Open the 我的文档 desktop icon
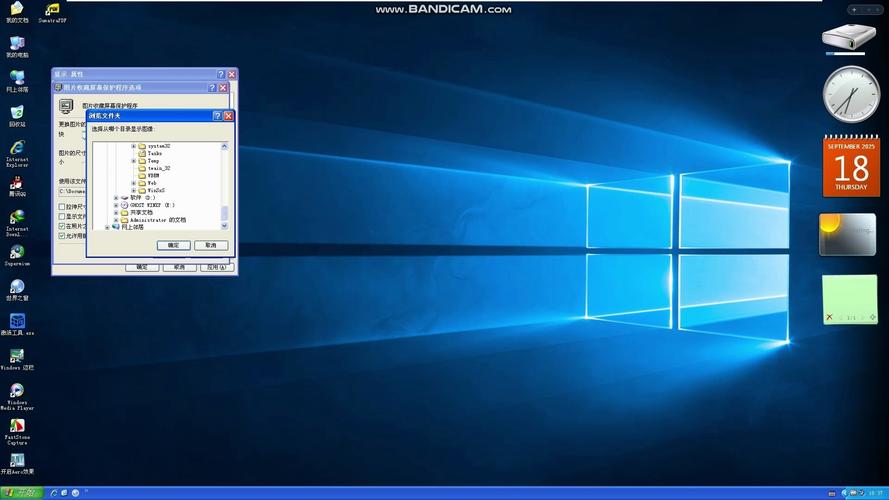 [x=16, y=11]
